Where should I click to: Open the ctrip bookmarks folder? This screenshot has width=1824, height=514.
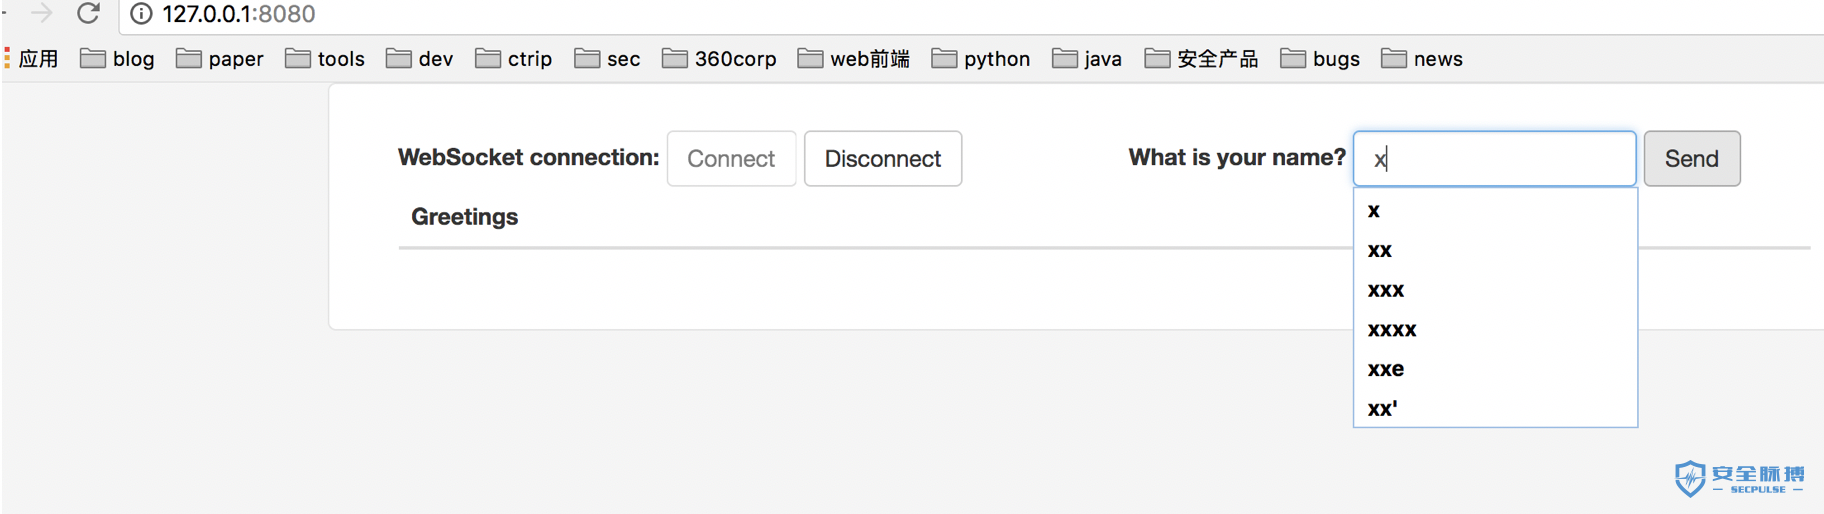click(514, 59)
